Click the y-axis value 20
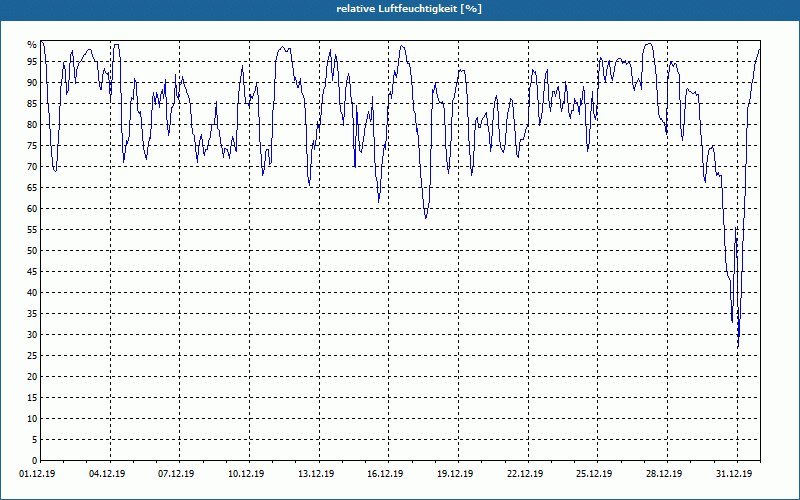The height and width of the screenshot is (500, 800). pos(32,377)
